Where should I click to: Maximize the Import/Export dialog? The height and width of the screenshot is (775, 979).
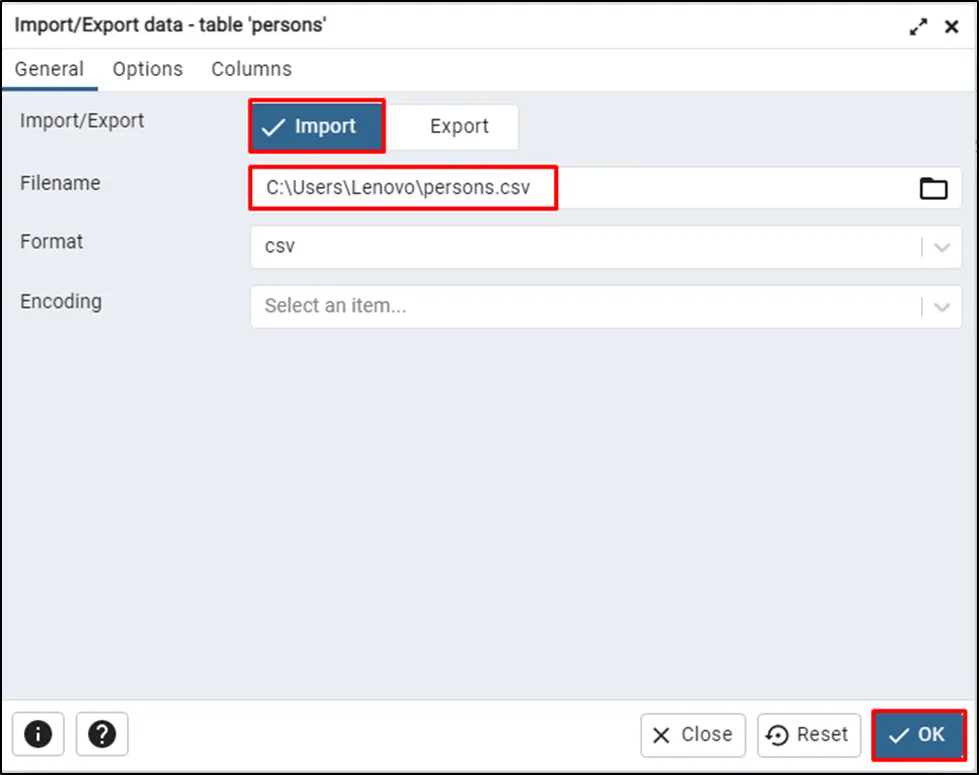click(918, 28)
